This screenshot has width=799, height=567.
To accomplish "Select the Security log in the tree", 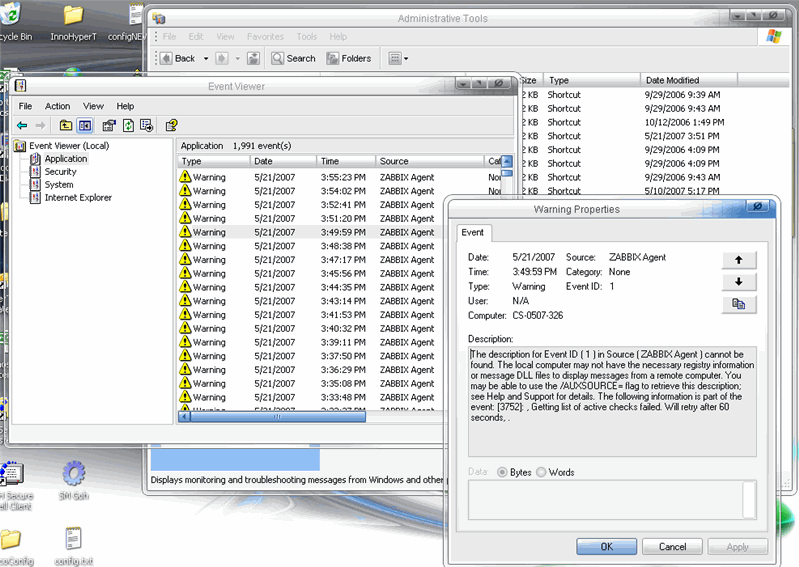I will [60, 172].
